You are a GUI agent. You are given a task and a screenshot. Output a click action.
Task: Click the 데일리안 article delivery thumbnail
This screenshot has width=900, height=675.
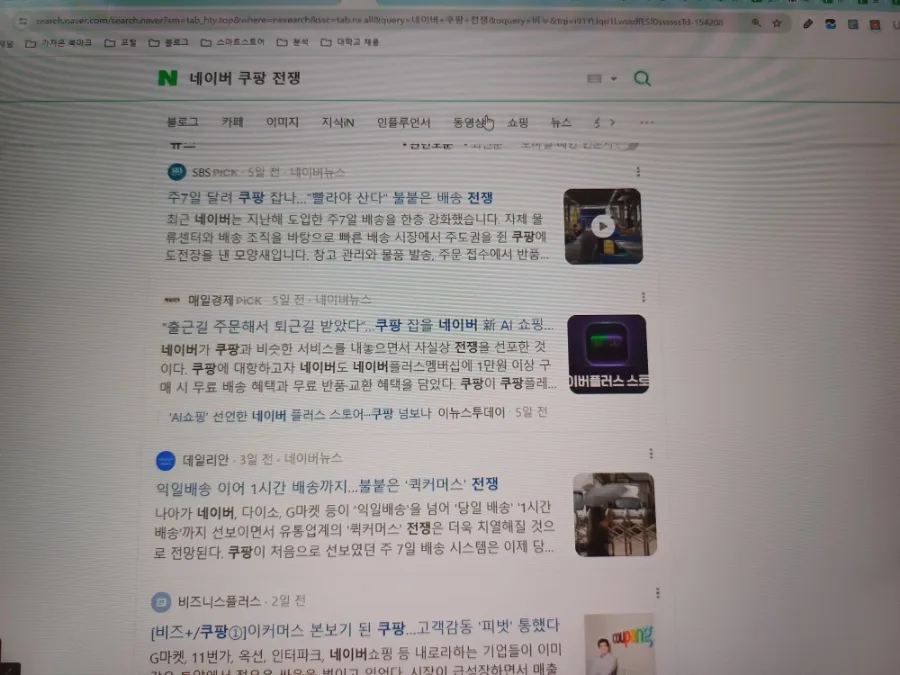pos(615,514)
